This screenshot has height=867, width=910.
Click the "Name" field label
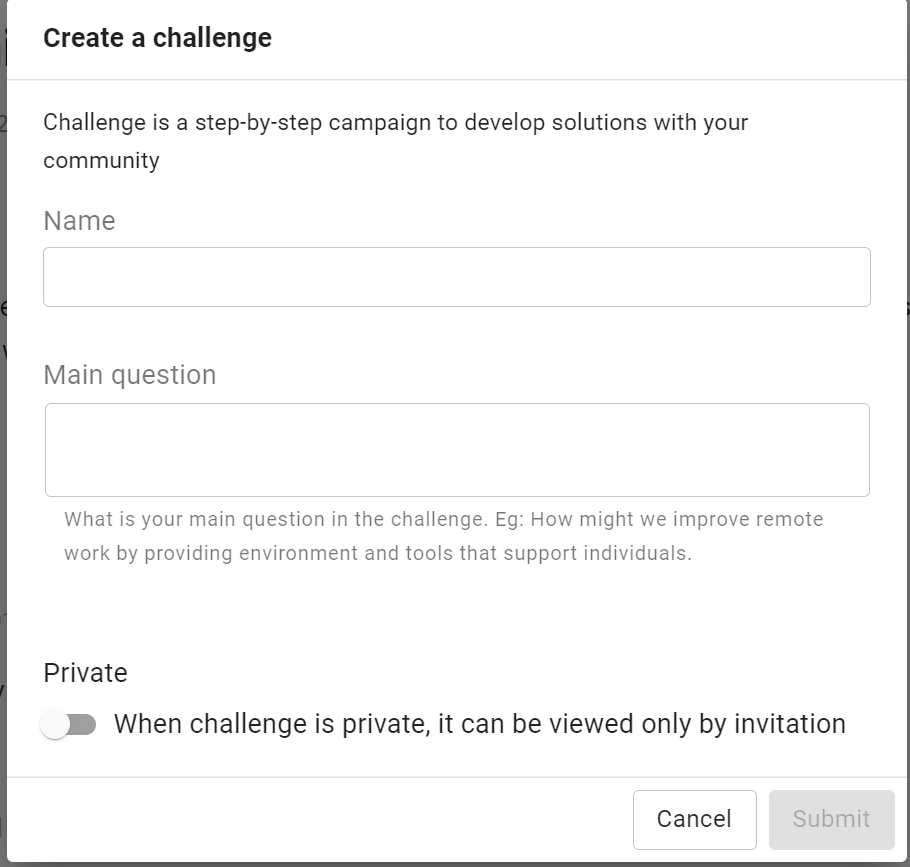pyautogui.click(x=79, y=221)
